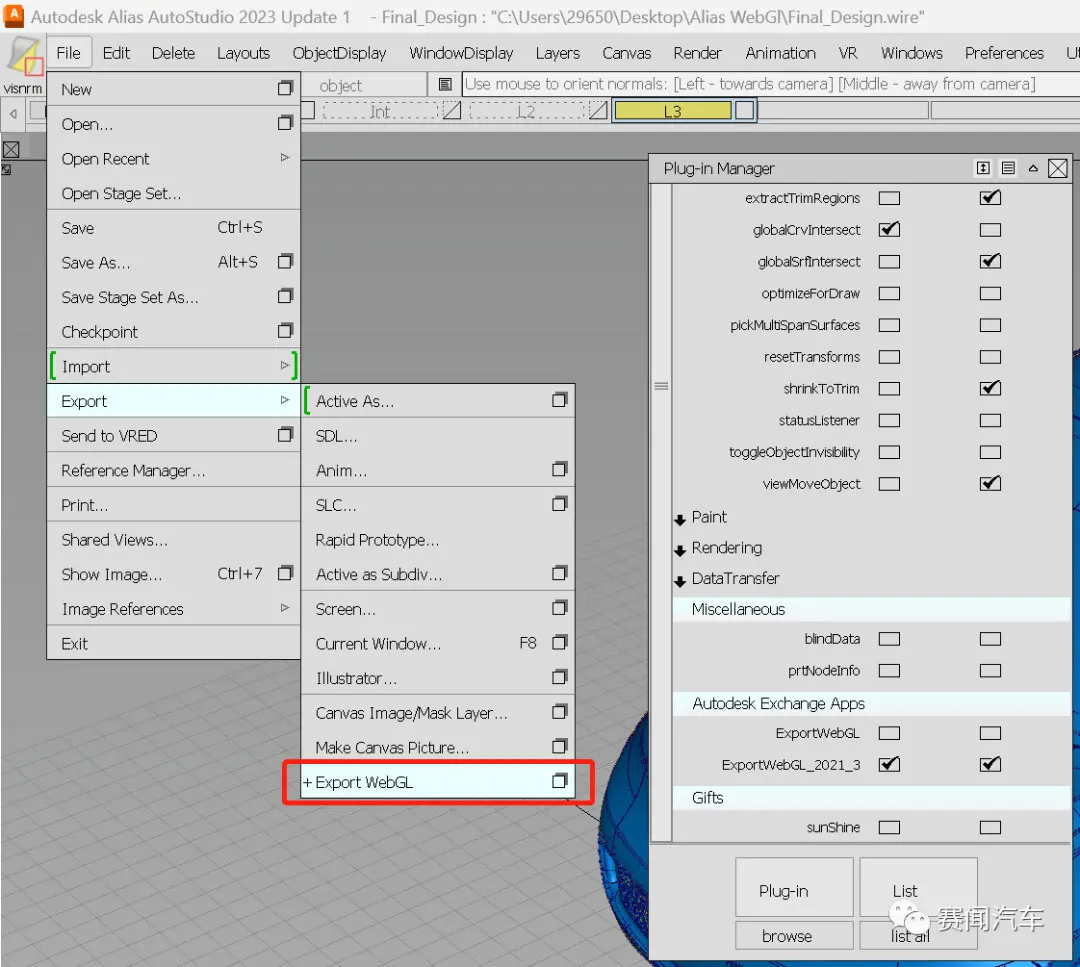Toggle first checkbox for optimizeForDraw

click(889, 293)
